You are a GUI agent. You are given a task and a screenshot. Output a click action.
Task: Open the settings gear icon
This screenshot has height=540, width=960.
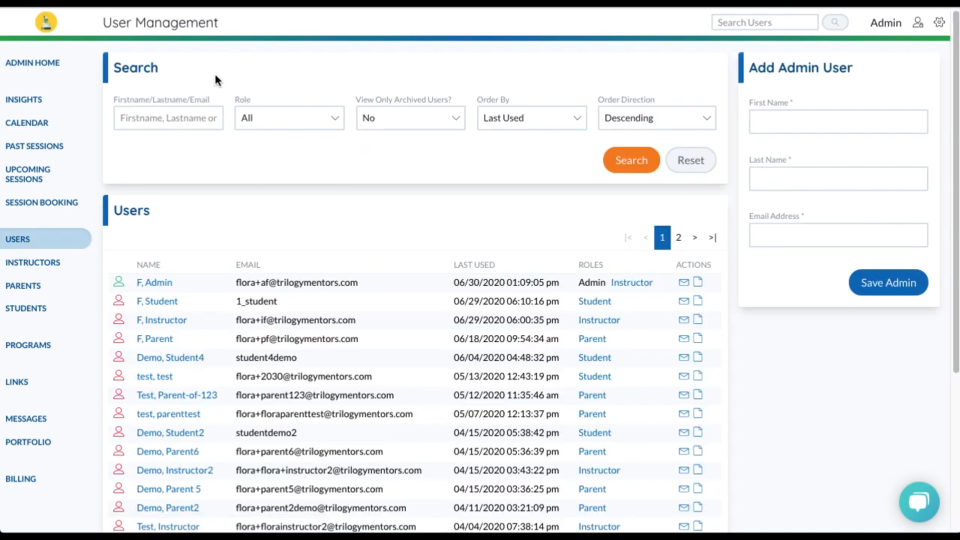coord(939,22)
